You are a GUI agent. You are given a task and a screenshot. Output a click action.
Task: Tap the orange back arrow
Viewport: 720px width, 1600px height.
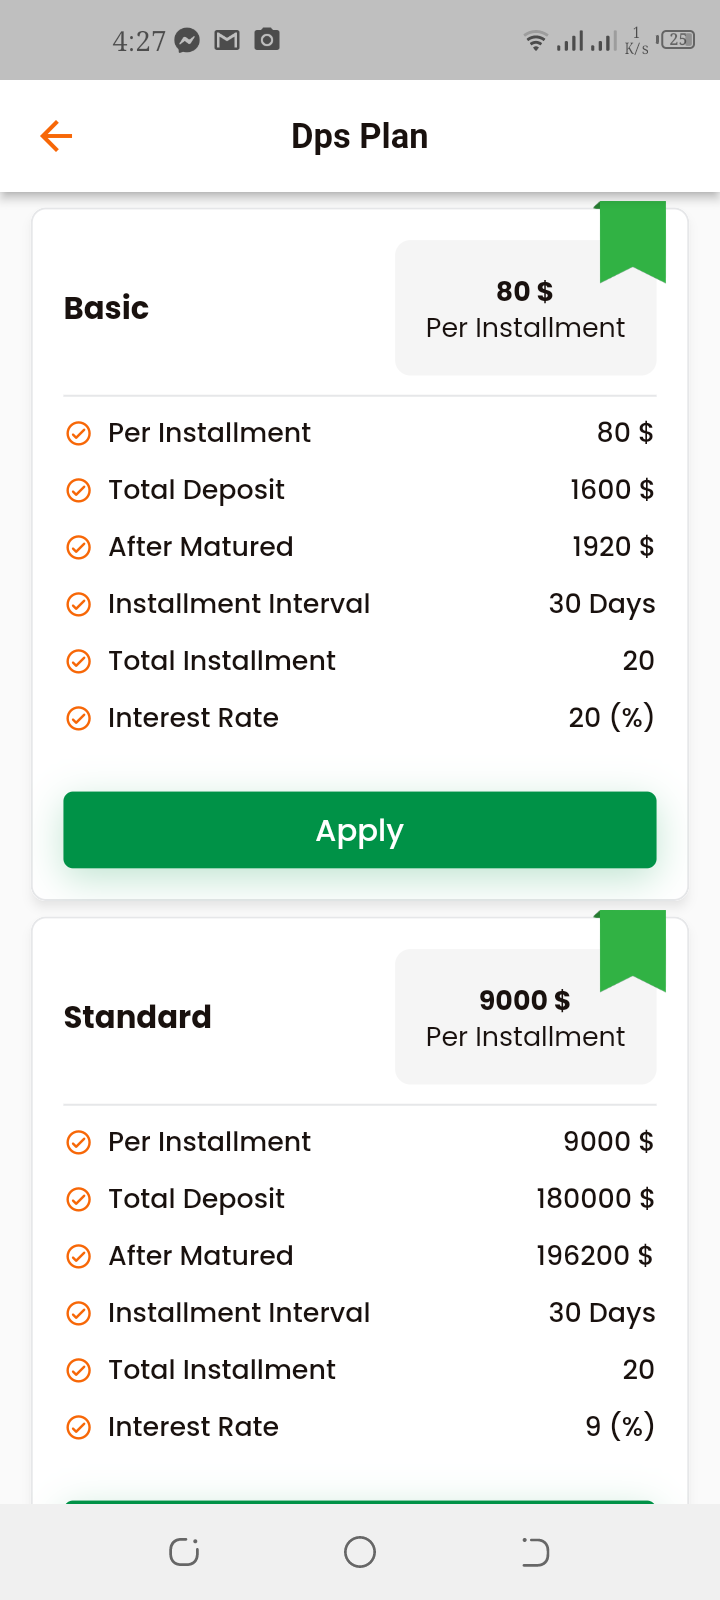[56, 136]
